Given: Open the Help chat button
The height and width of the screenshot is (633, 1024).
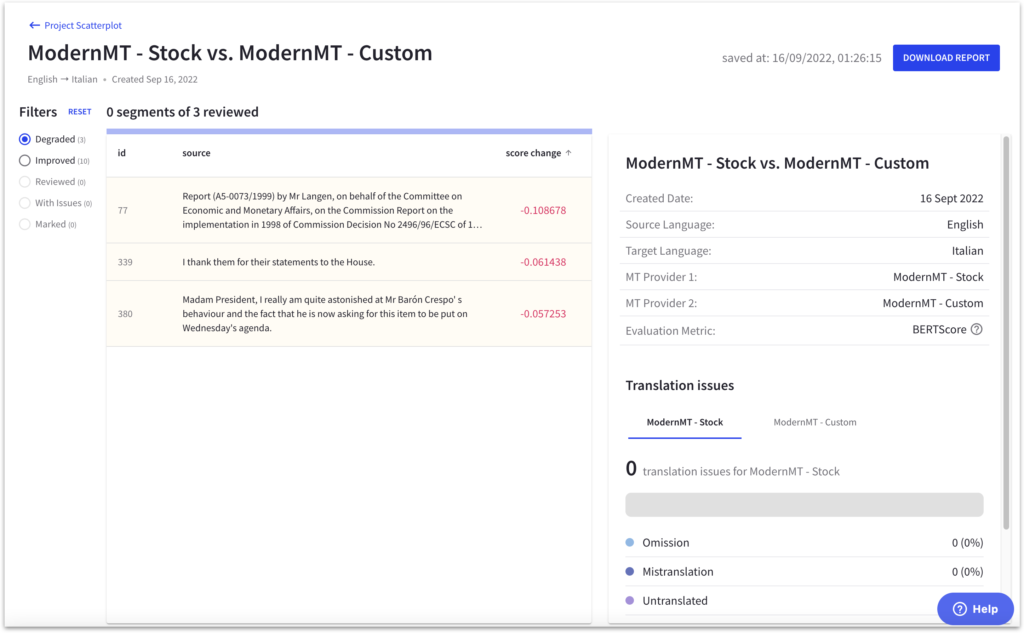Looking at the screenshot, I should click(975, 609).
